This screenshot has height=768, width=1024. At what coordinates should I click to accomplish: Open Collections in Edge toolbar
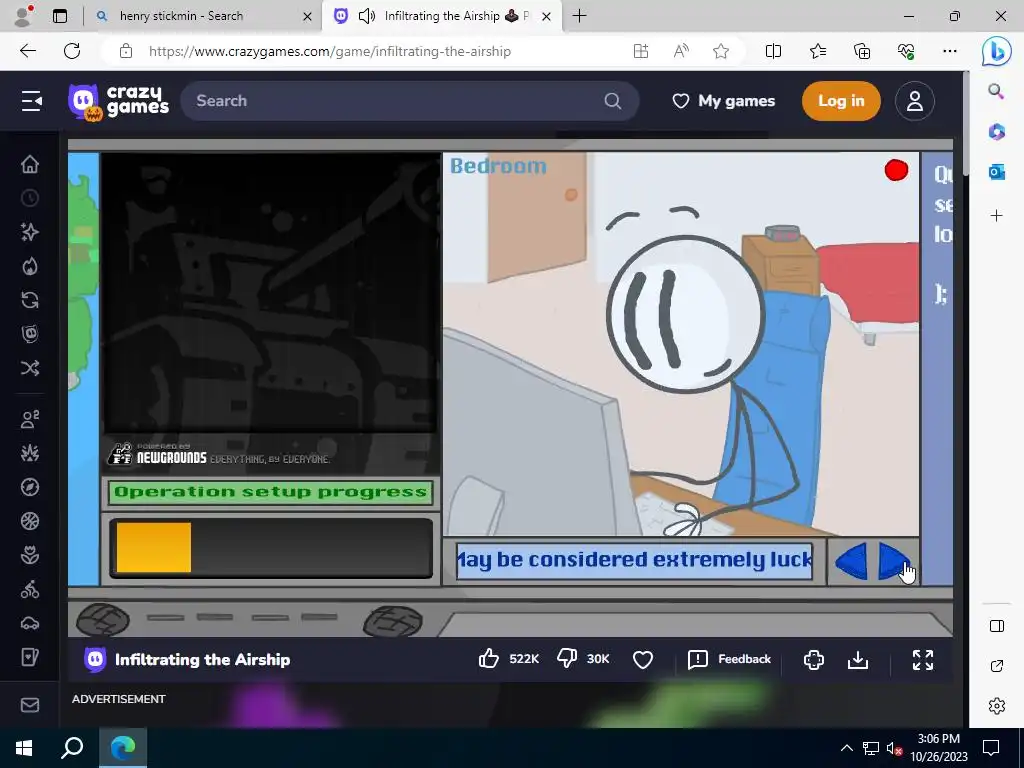[x=862, y=51]
